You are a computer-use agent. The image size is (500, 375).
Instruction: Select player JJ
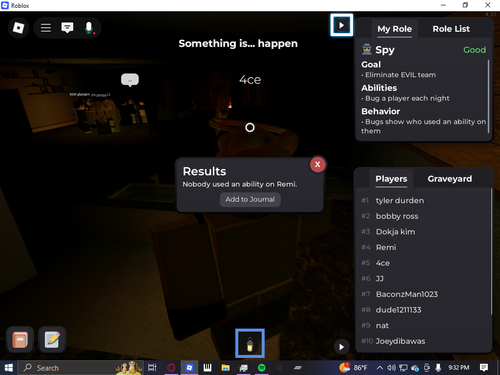coord(423,279)
